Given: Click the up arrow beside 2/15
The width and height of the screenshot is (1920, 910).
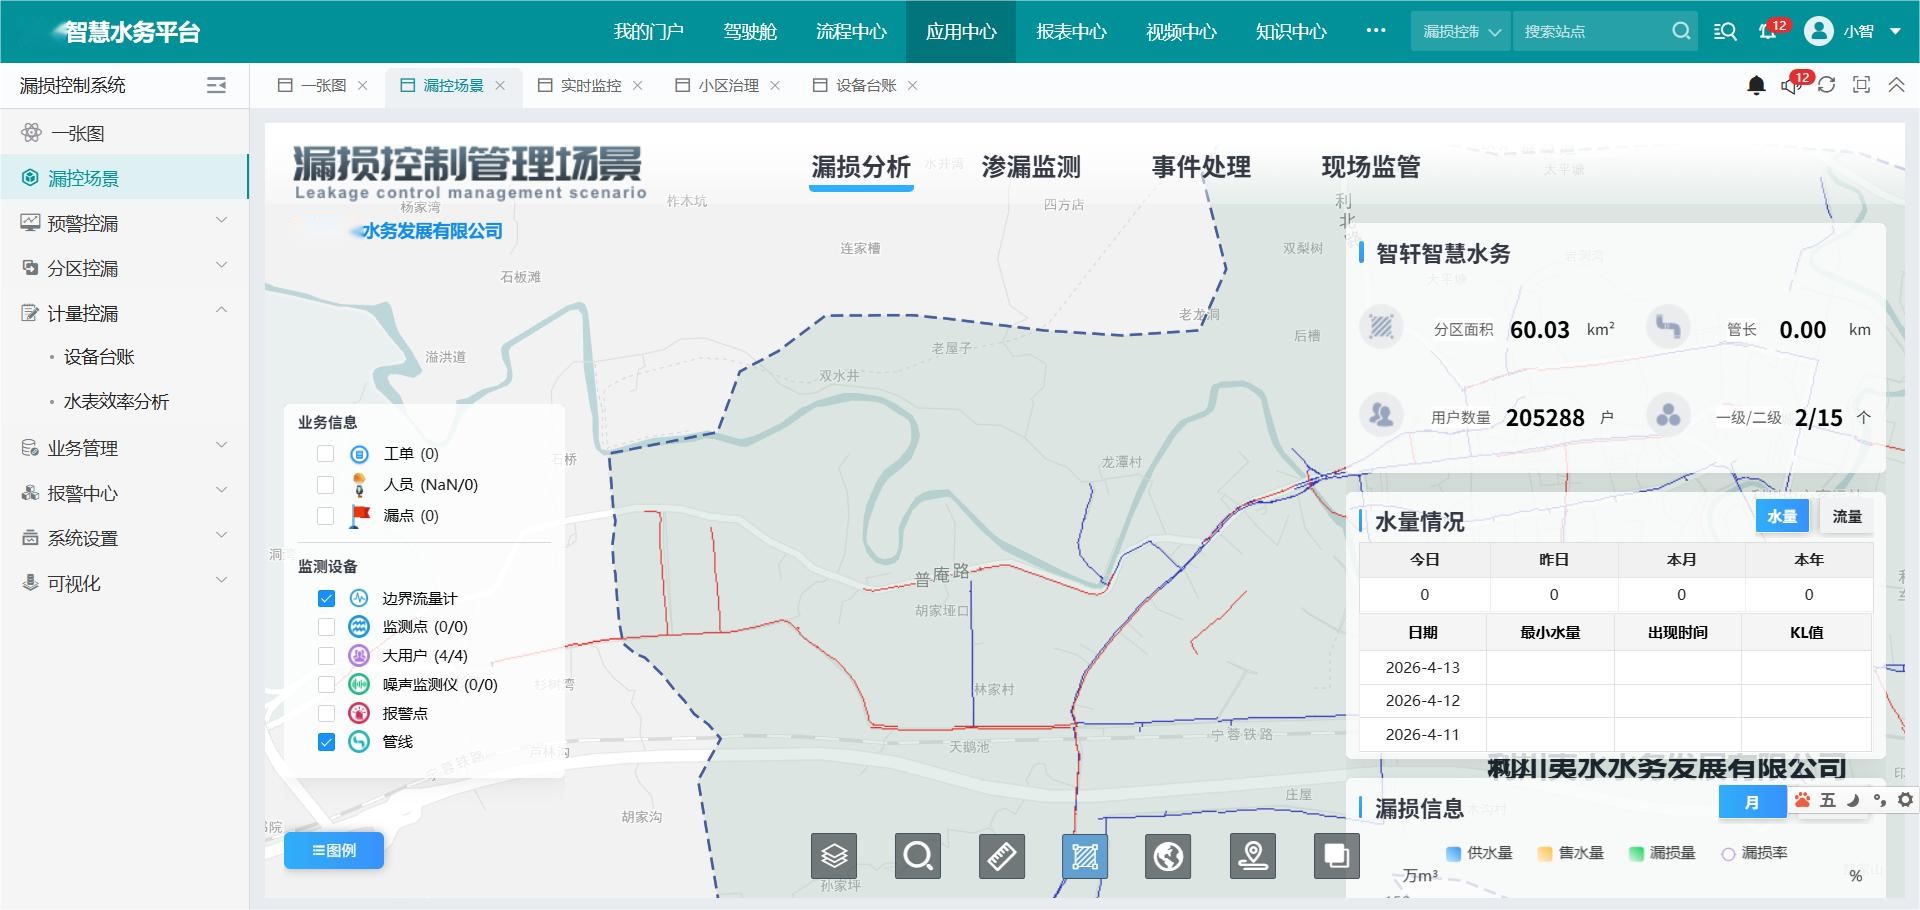Looking at the screenshot, I should pos(1864,418).
